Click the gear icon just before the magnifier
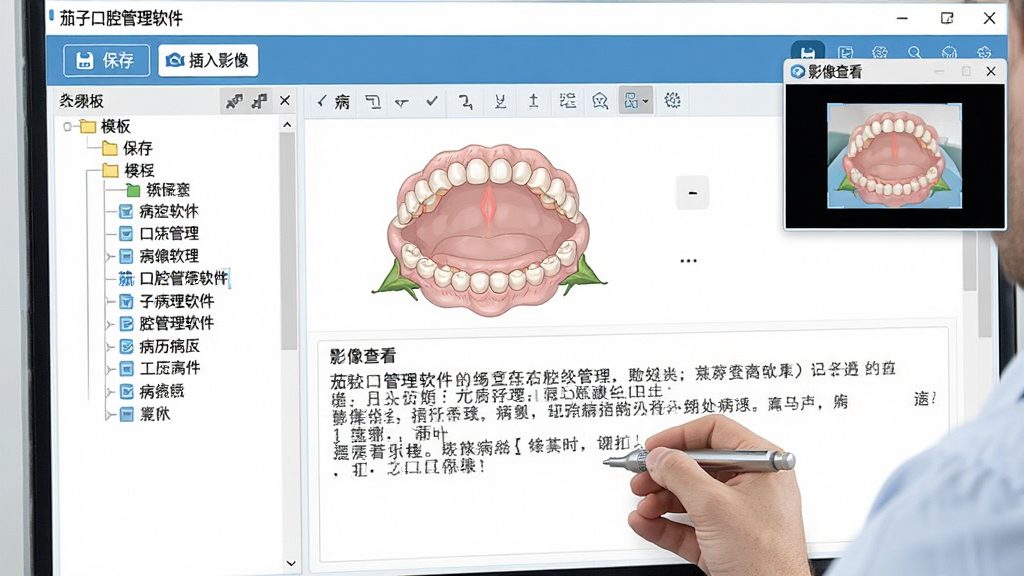The width and height of the screenshot is (1024, 576). point(880,52)
